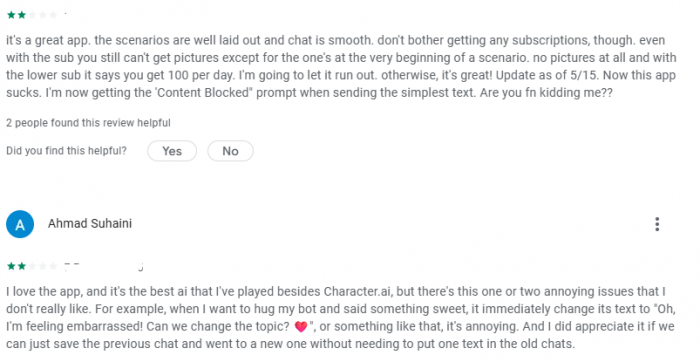Click the blue 'A' profile avatar
Viewport: 700px width, 362px height.
pyautogui.click(x=20, y=224)
